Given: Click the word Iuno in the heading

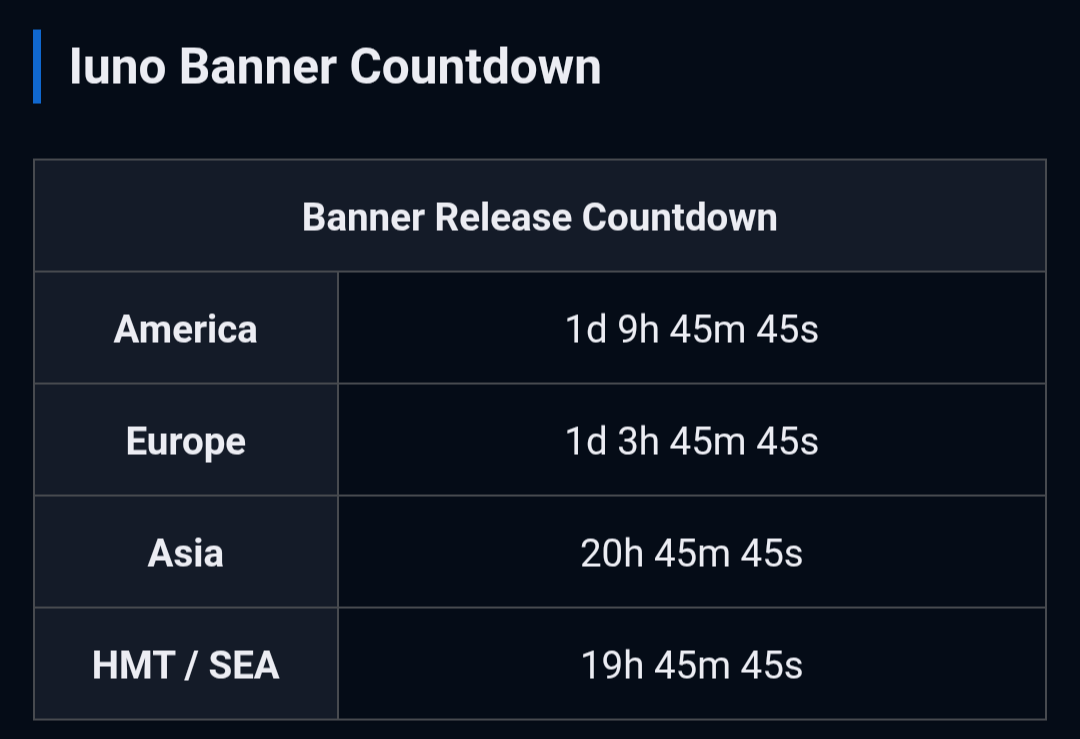Looking at the screenshot, I should click(118, 67).
